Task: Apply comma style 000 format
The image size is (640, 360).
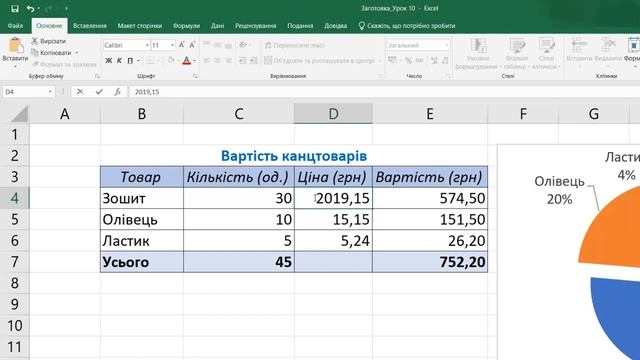Action: [x=419, y=61]
